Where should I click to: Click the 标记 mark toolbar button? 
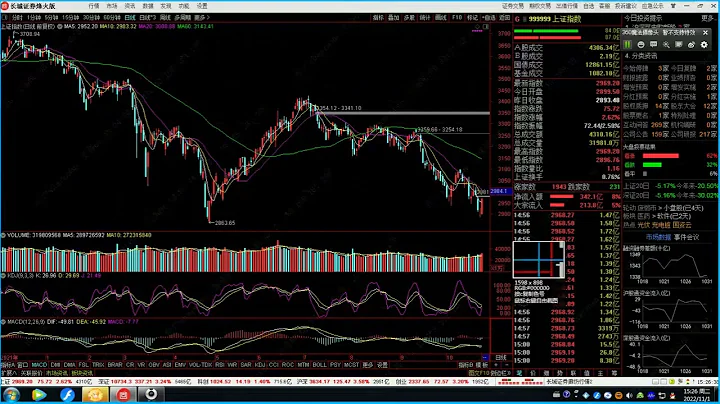472,17
